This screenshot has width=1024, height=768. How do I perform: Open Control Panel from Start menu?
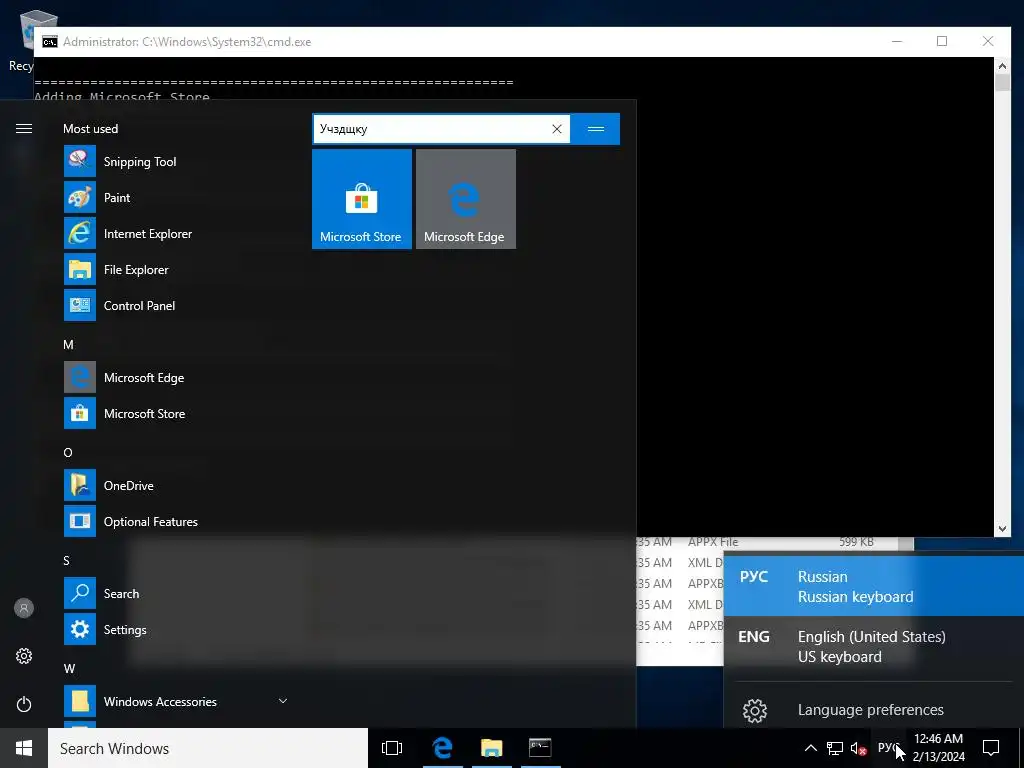coord(176,306)
